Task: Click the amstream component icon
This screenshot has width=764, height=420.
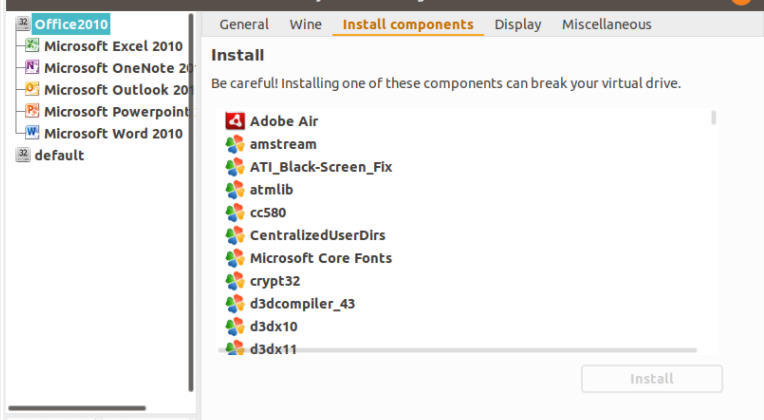Action: tap(235, 144)
